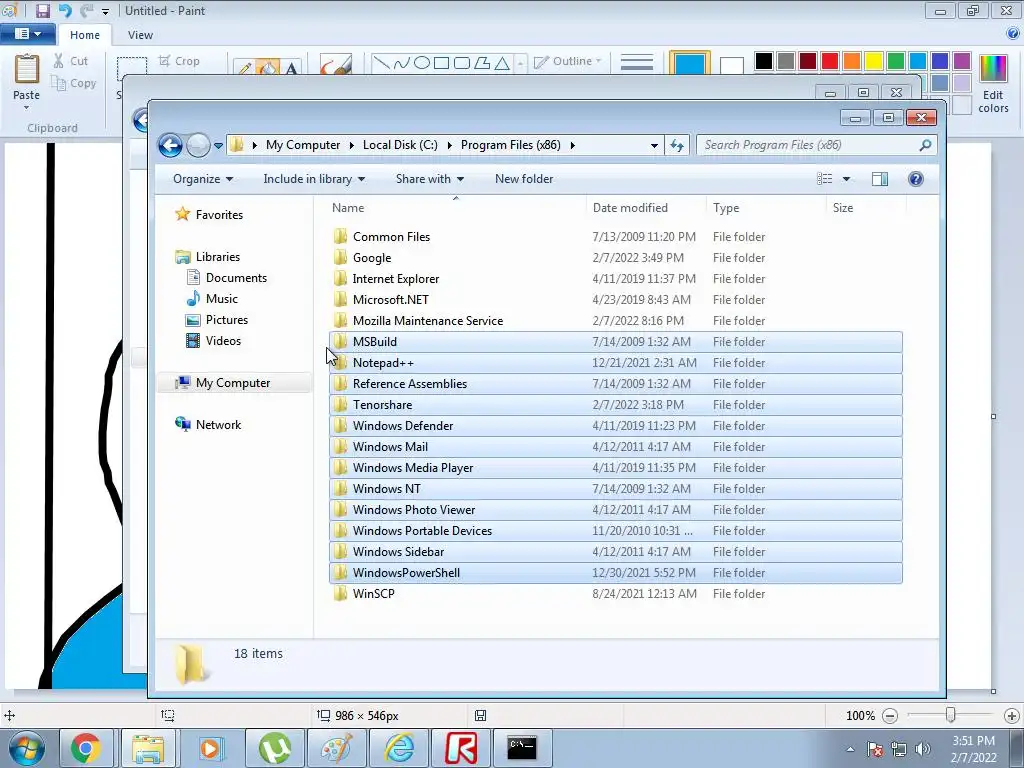Image resolution: width=1024 pixels, height=768 pixels.
Task: Choose the black color swatch in Paint
Action: [x=763, y=61]
